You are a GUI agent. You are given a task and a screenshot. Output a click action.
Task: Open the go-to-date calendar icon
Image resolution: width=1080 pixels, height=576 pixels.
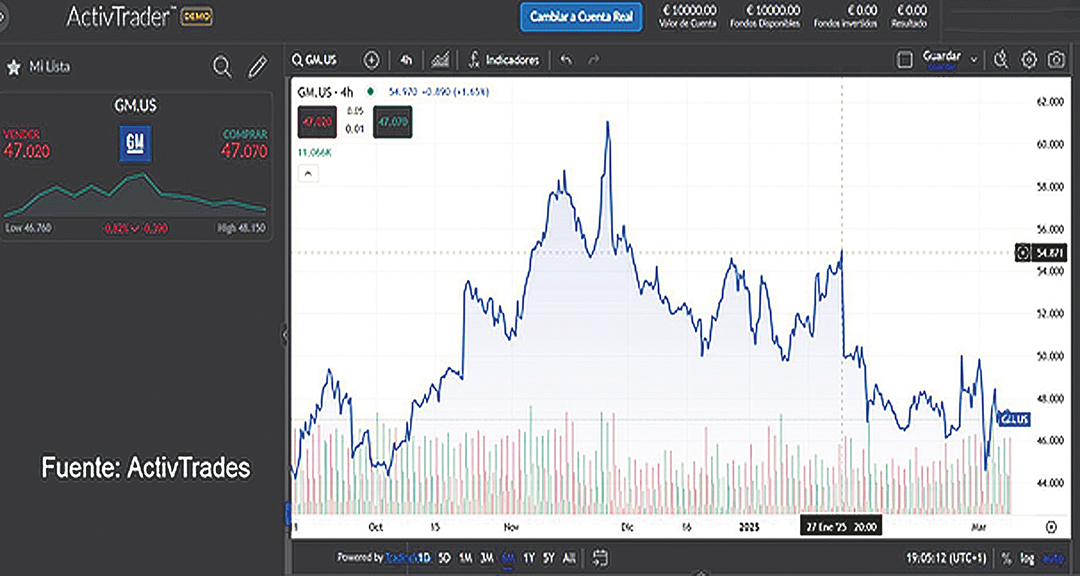point(600,557)
